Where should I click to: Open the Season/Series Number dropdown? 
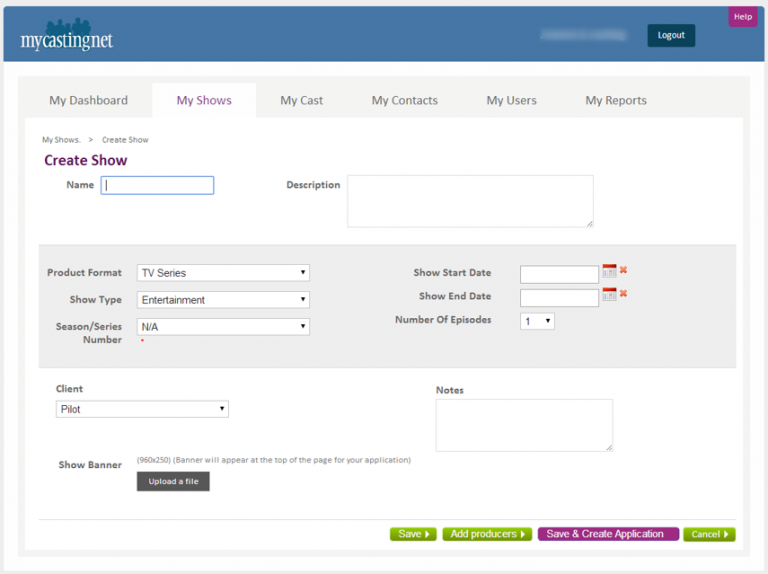tap(223, 327)
